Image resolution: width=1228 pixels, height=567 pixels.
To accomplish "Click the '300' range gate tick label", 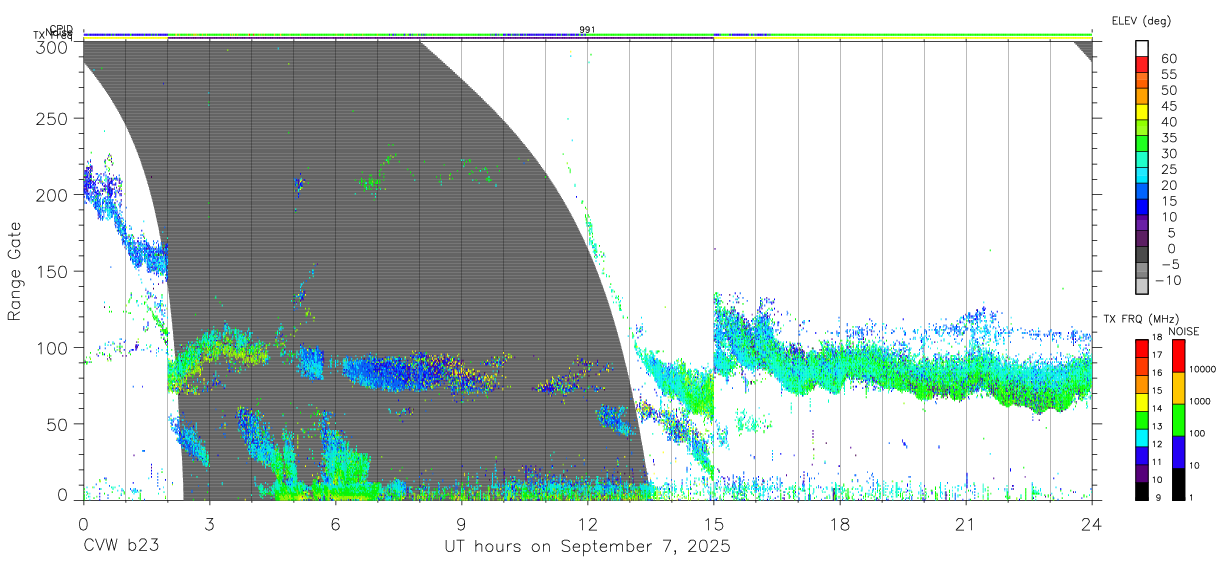I will click(x=52, y=46).
